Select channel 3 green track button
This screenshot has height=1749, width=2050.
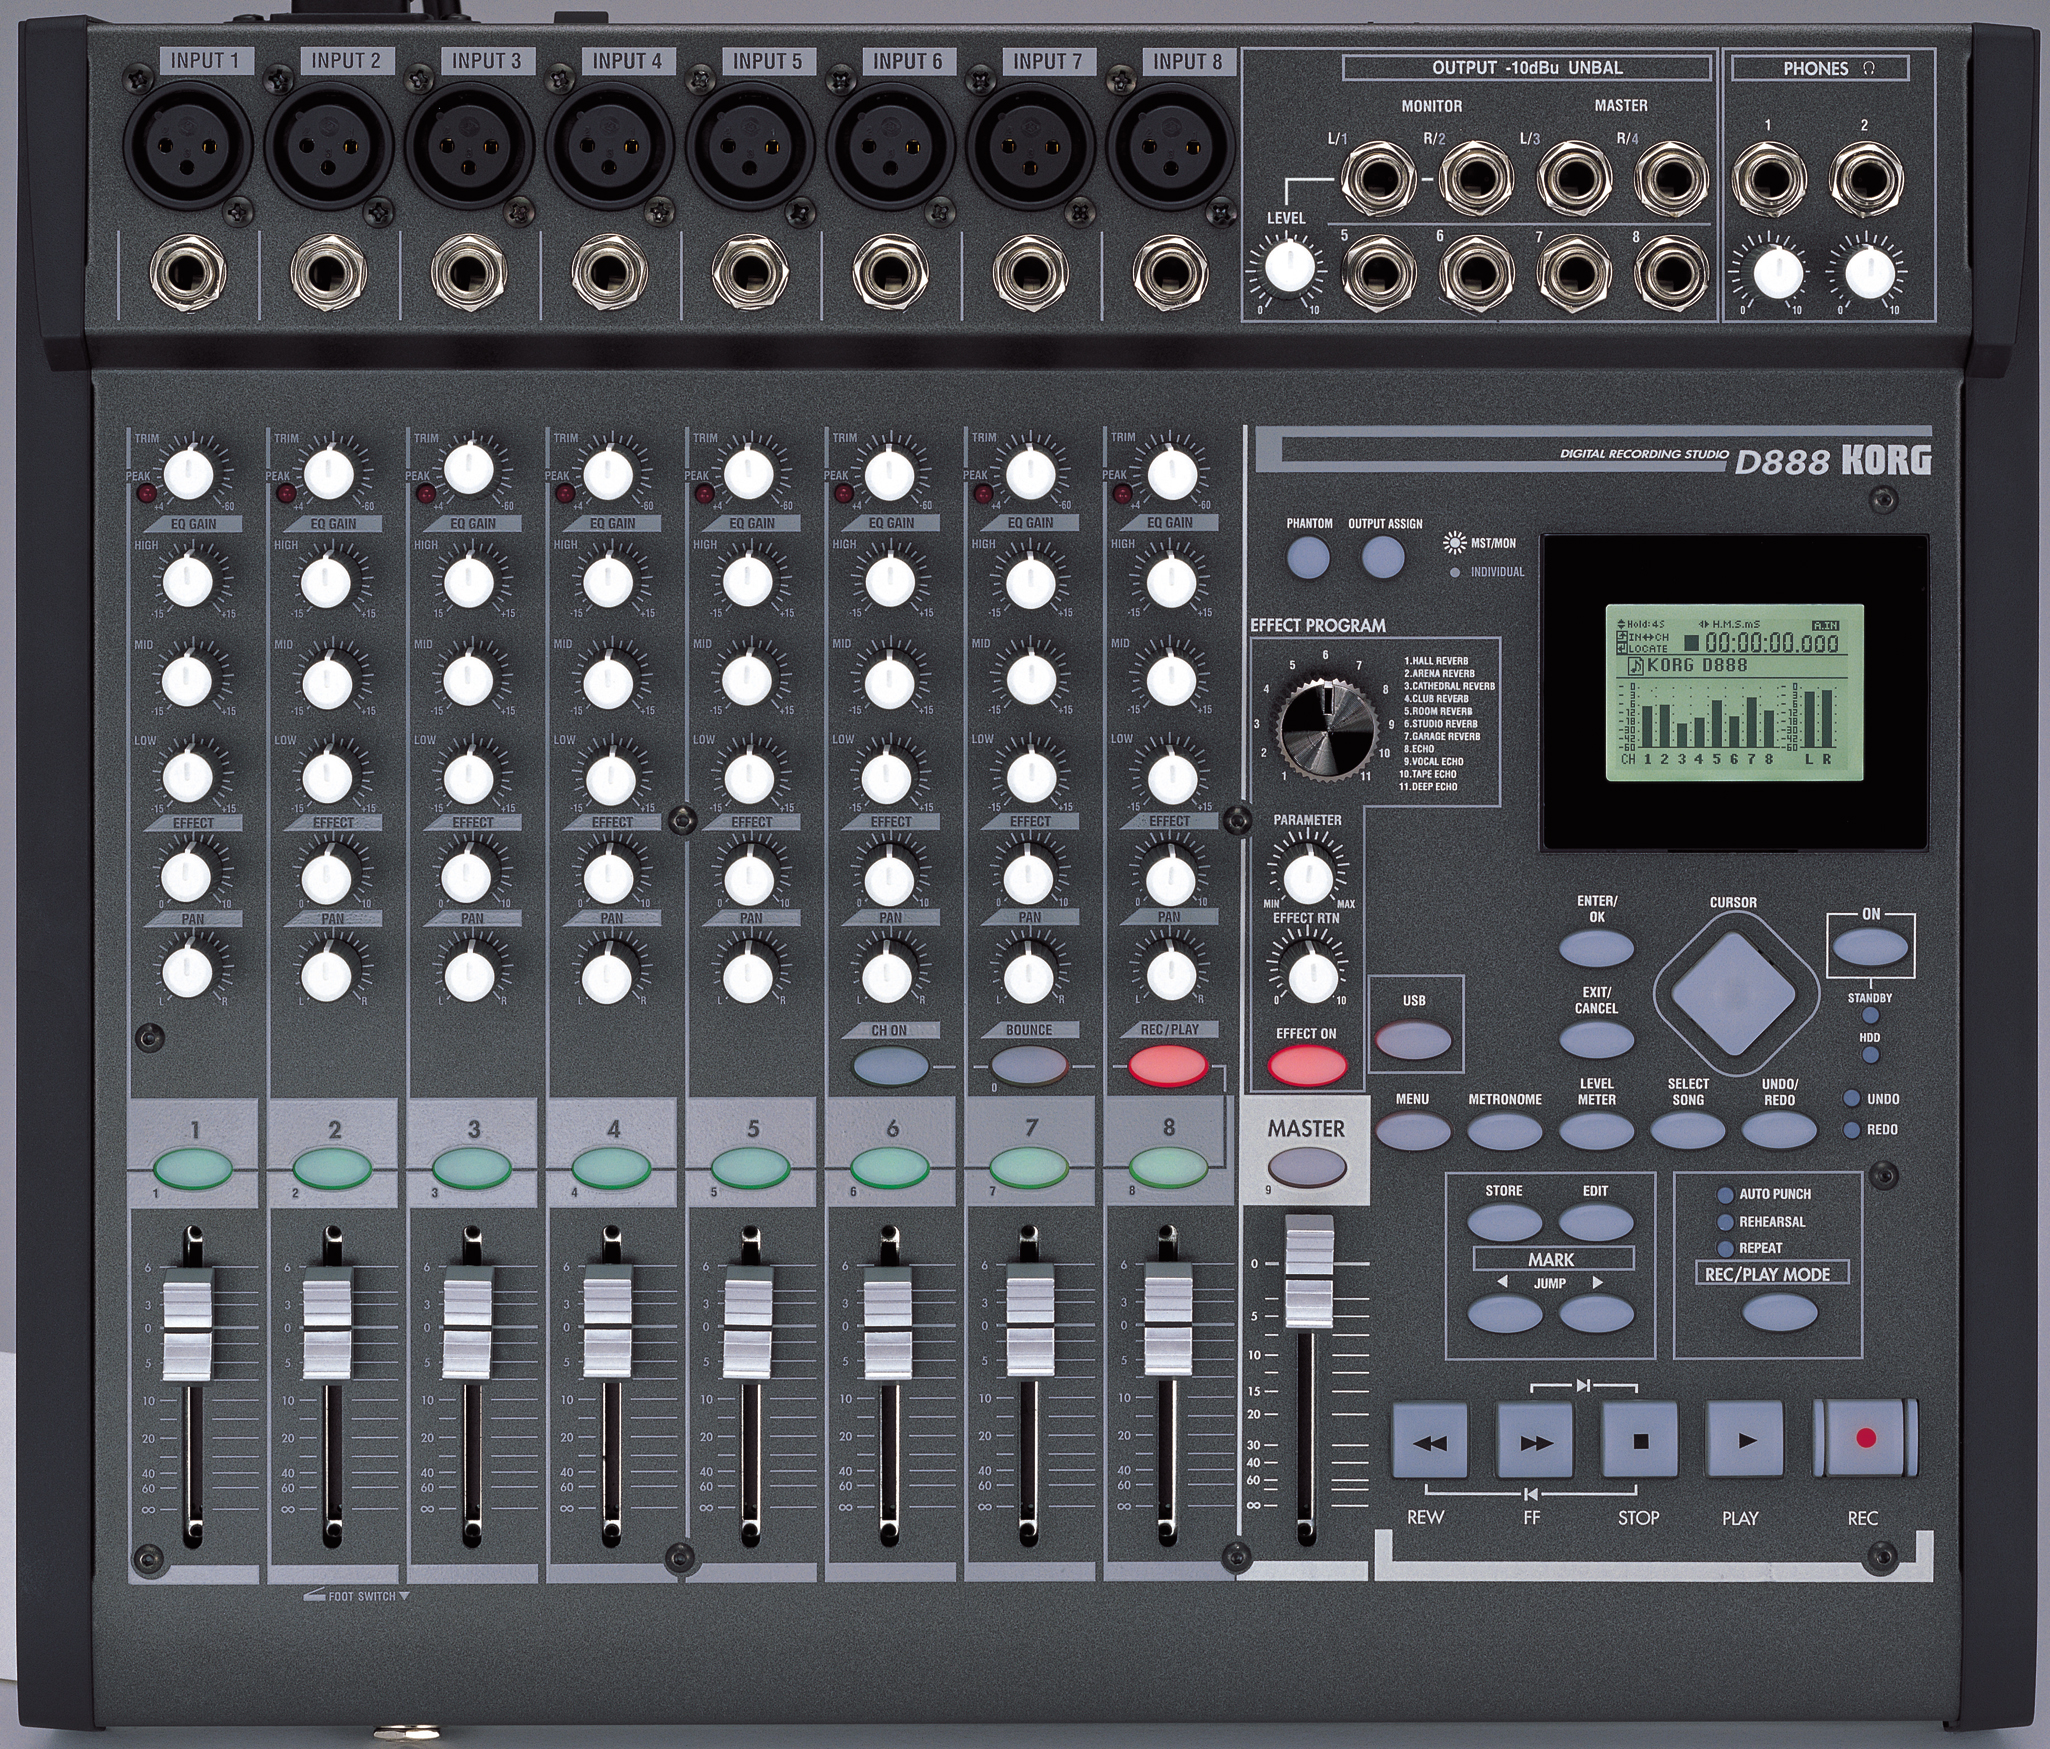point(472,1167)
